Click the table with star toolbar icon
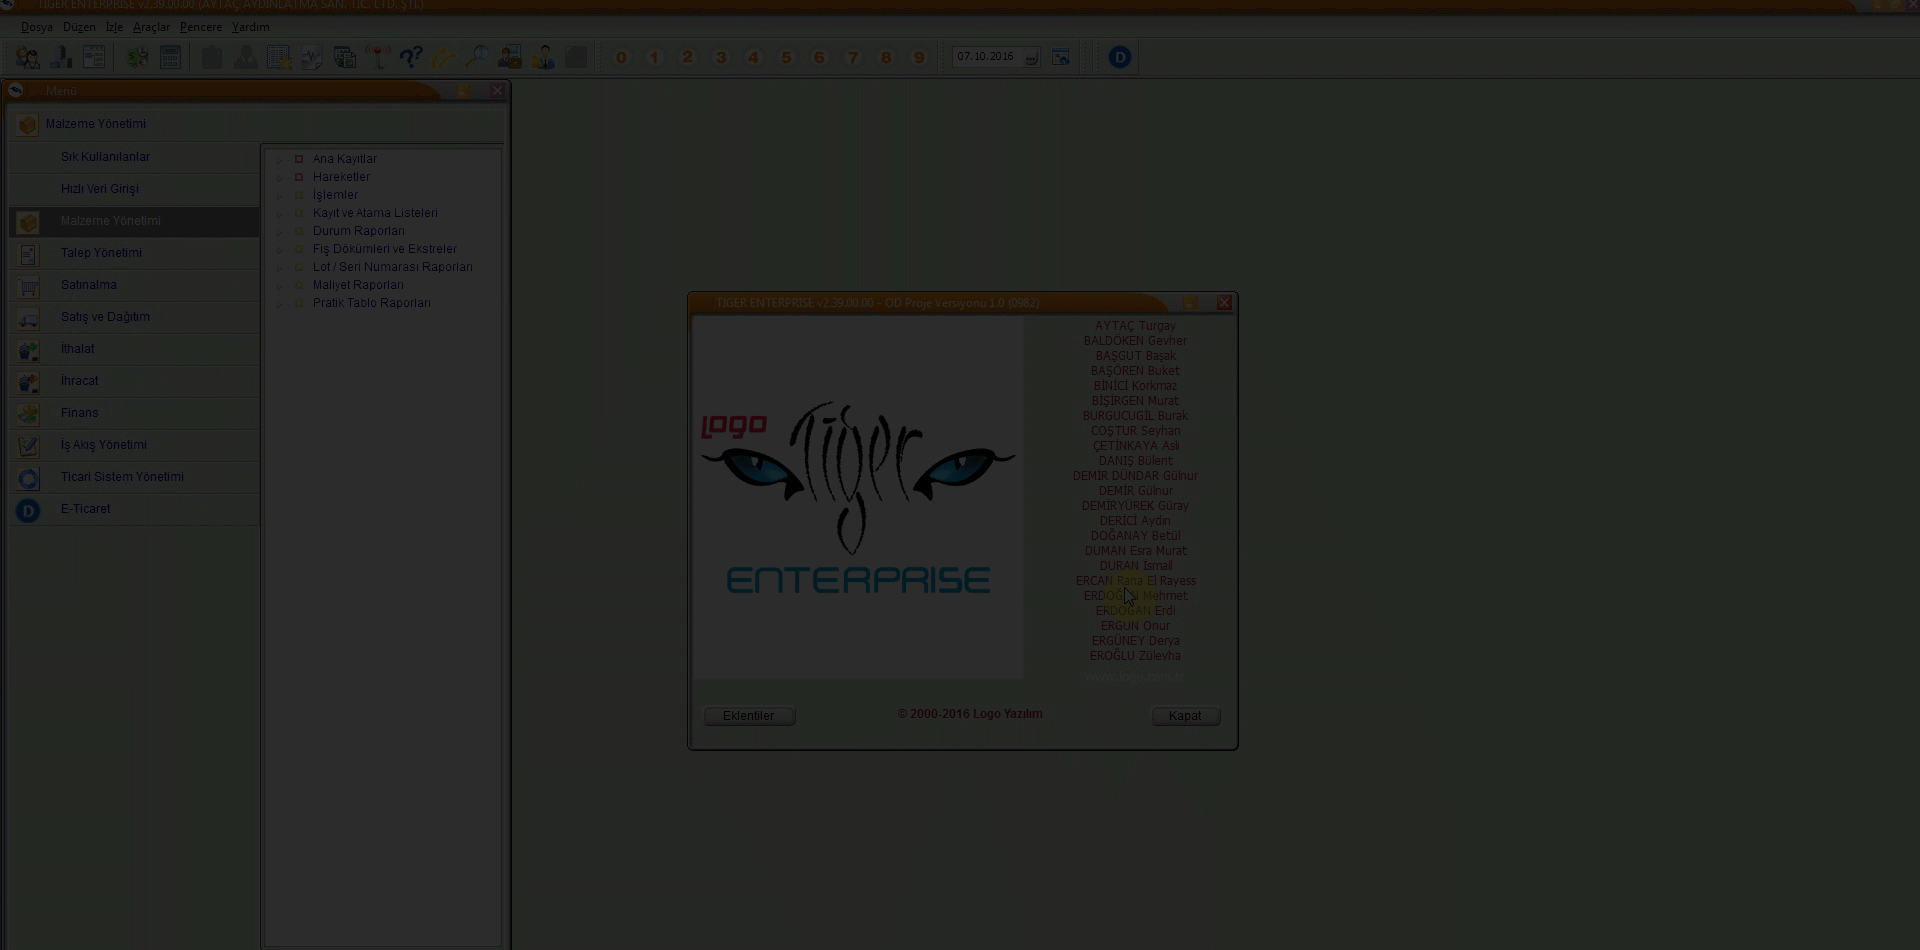This screenshot has height=950, width=1920. pos(279,57)
